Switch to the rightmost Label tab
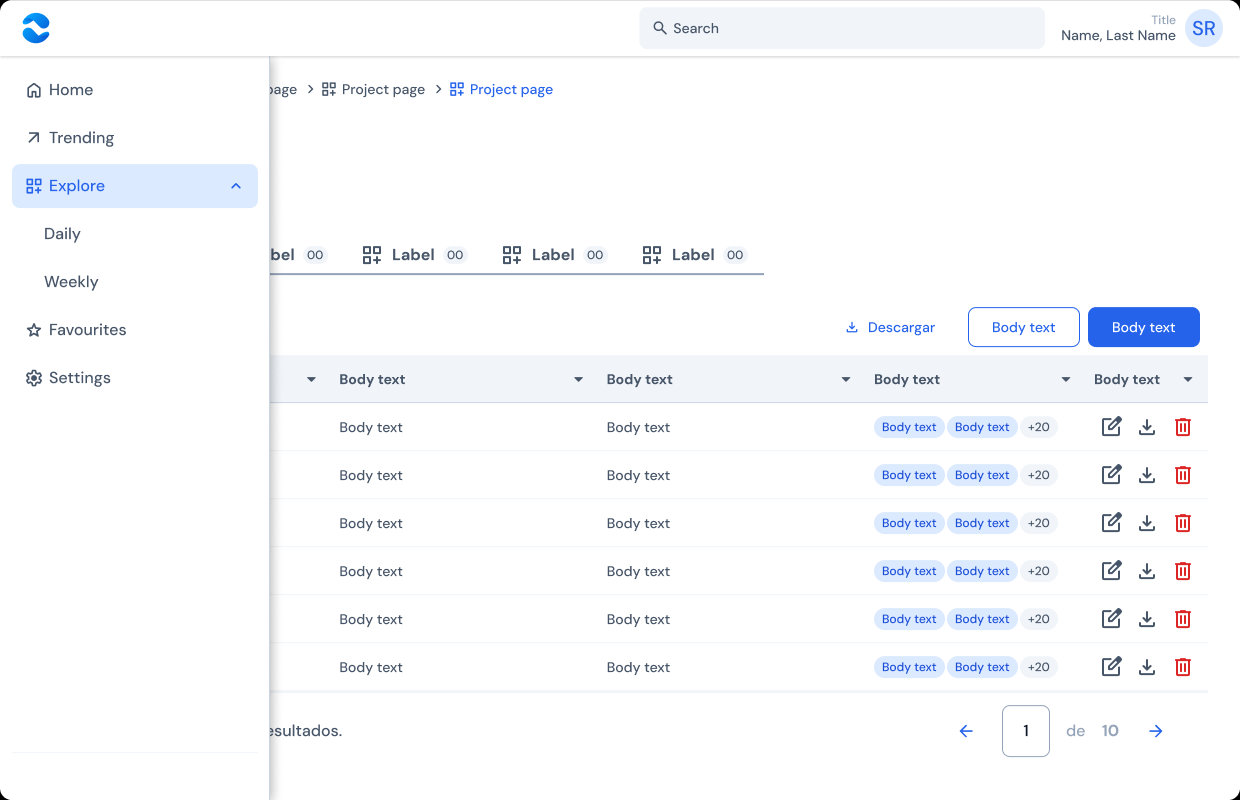1240x800 pixels. pyautogui.click(x=694, y=255)
